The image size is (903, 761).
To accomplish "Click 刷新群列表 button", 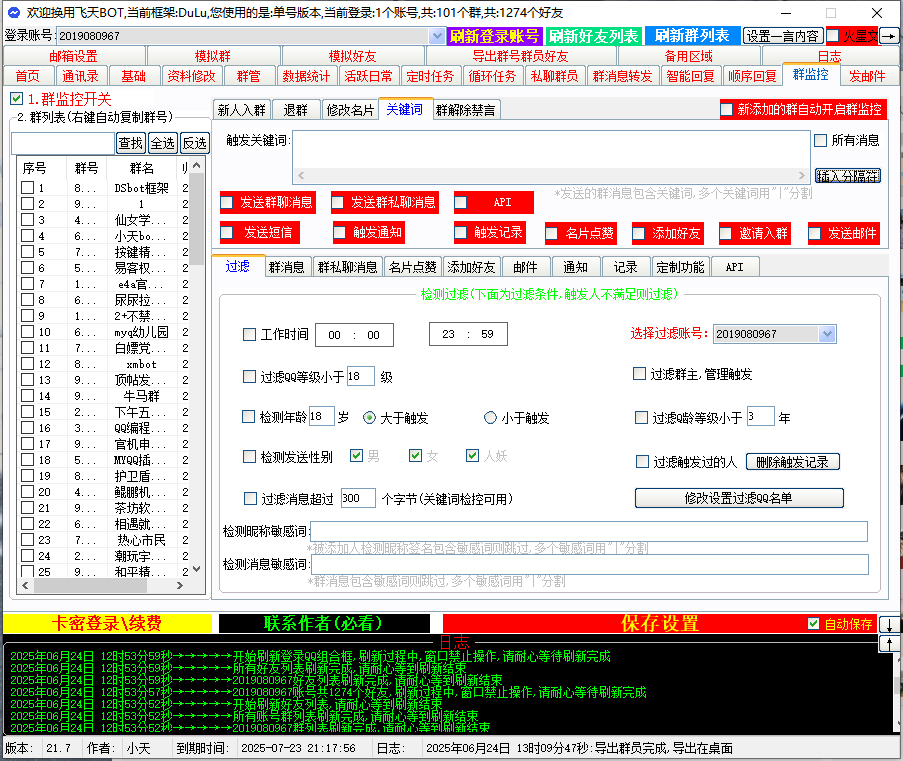I will click(x=692, y=36).
